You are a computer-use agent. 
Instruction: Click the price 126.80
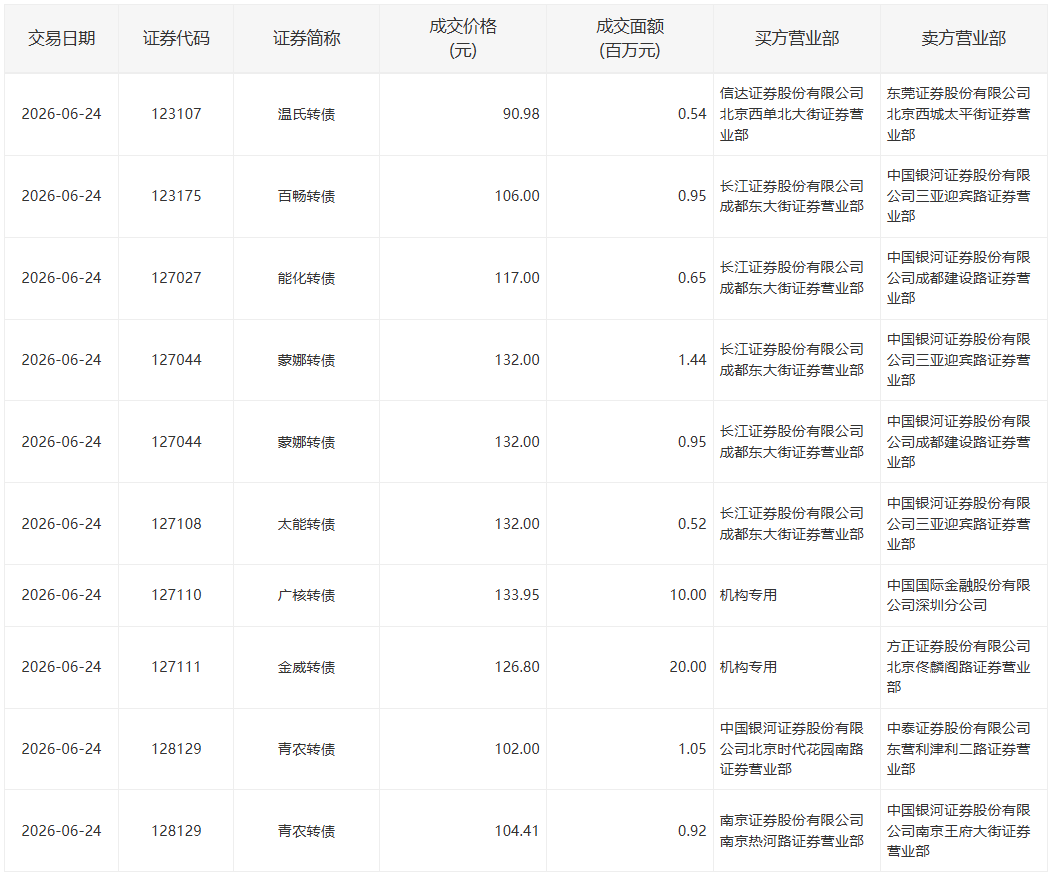517,667
